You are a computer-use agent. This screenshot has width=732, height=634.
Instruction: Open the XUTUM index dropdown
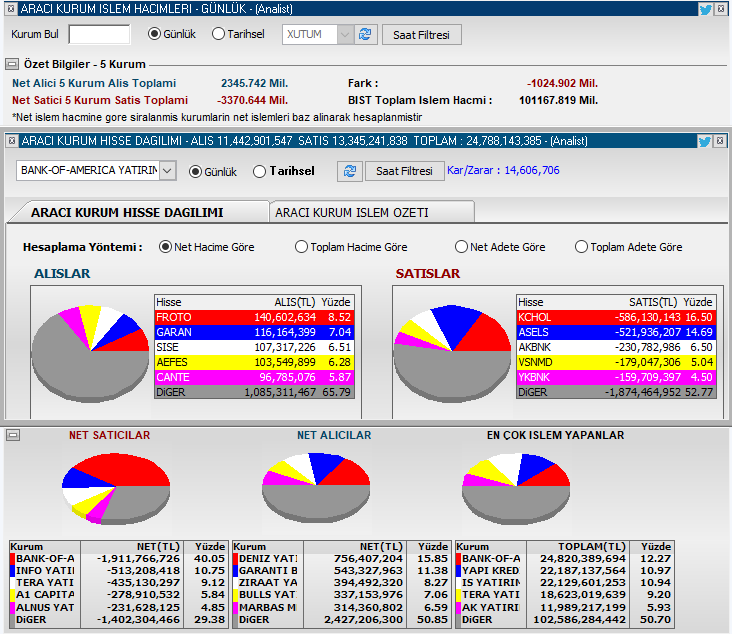click(345, 35)
